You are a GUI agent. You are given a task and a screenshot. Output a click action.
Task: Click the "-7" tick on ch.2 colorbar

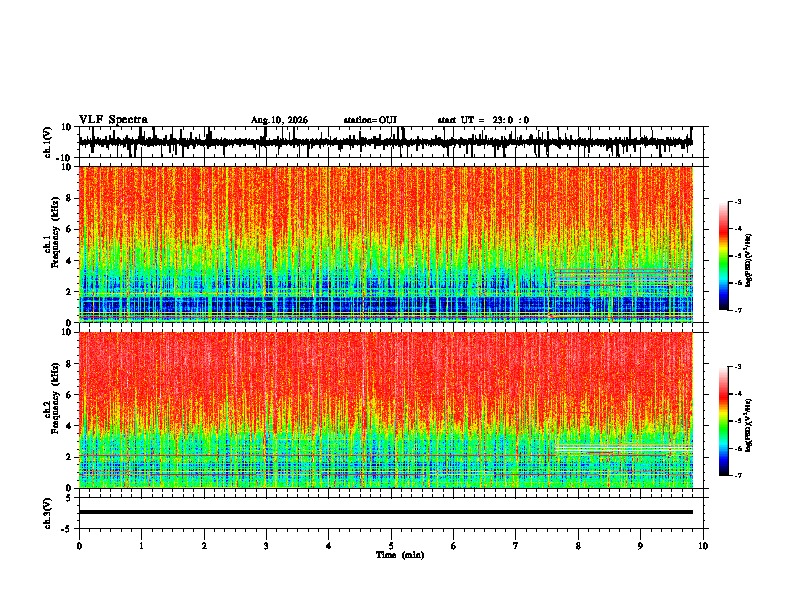pos(738,475)
